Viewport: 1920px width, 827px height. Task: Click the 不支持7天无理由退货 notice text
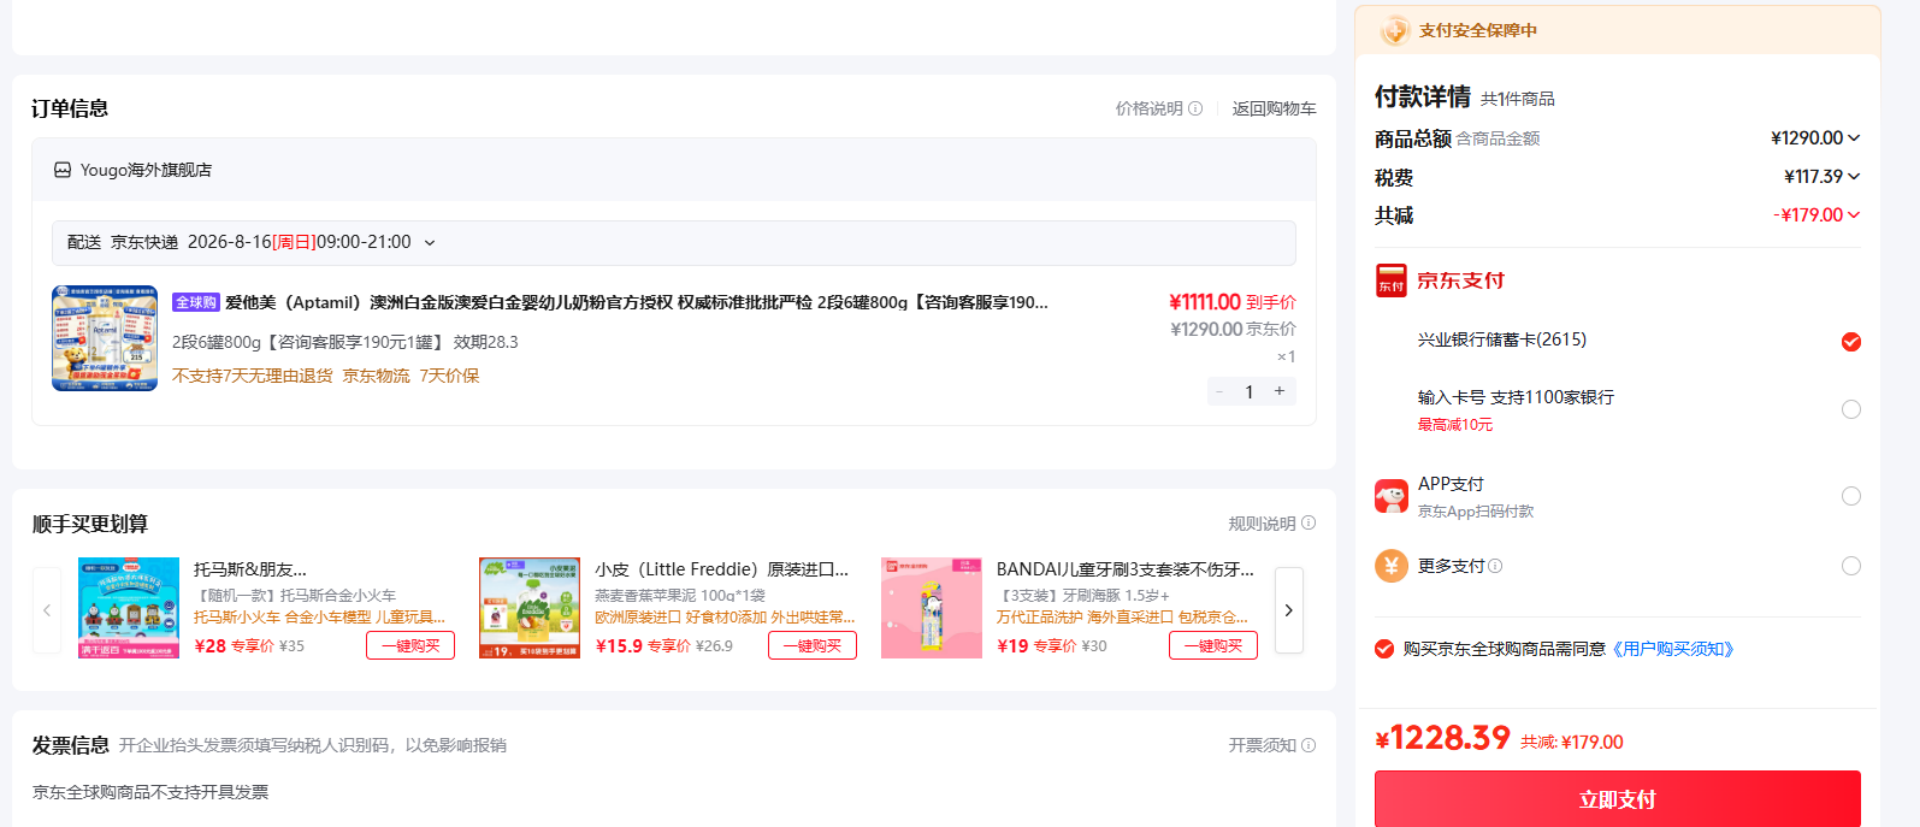coord(252,376)
